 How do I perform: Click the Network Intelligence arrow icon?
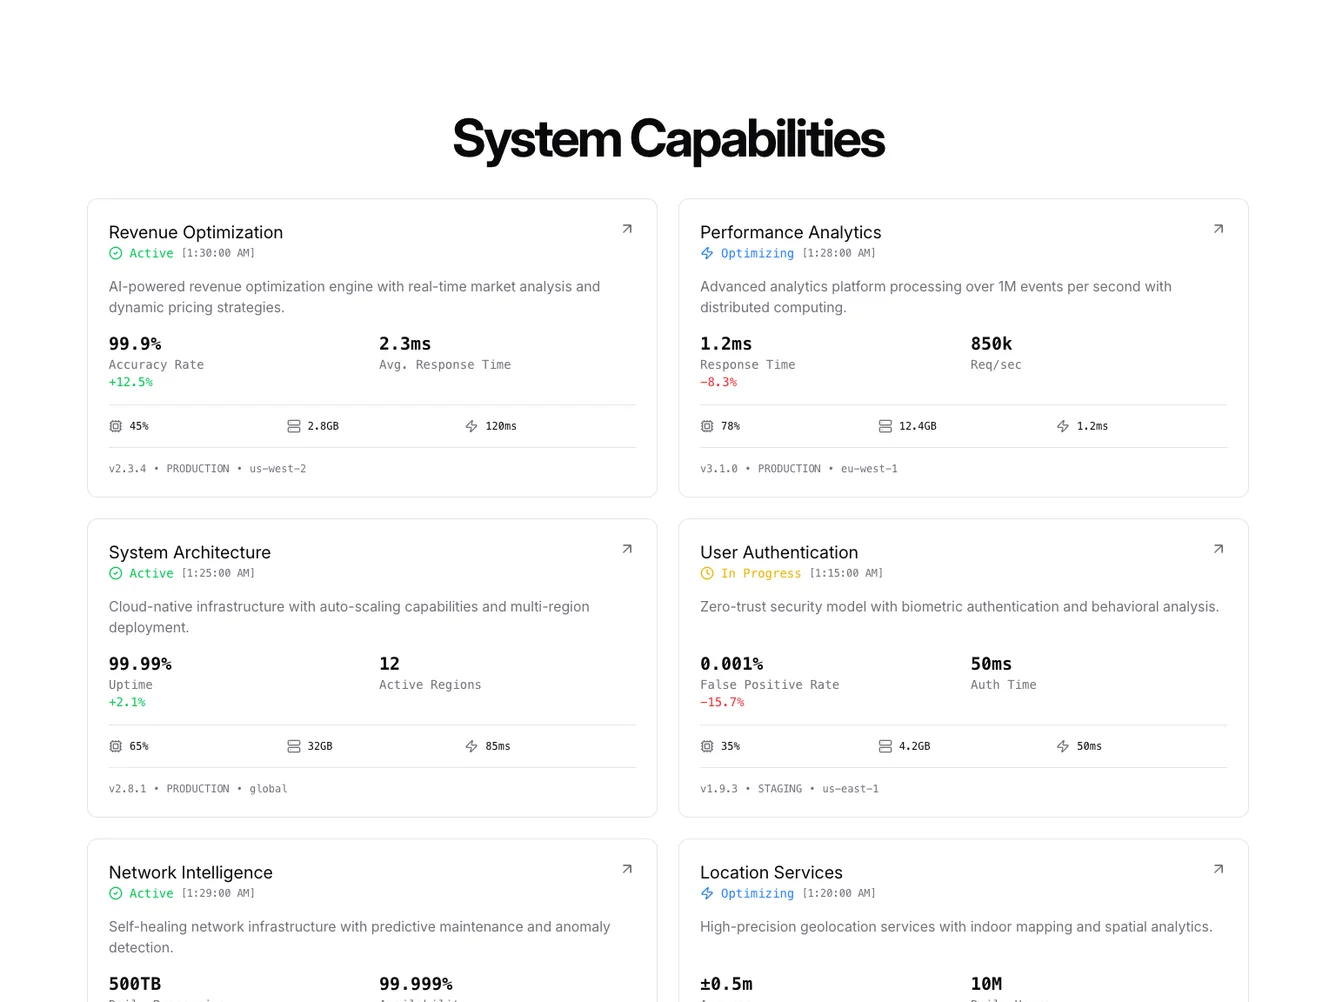(x=627, y=869)
